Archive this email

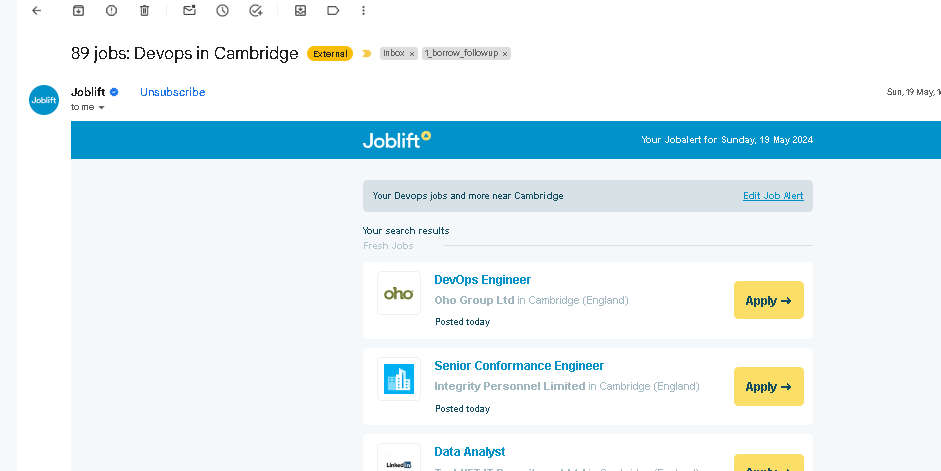point(78,10)
